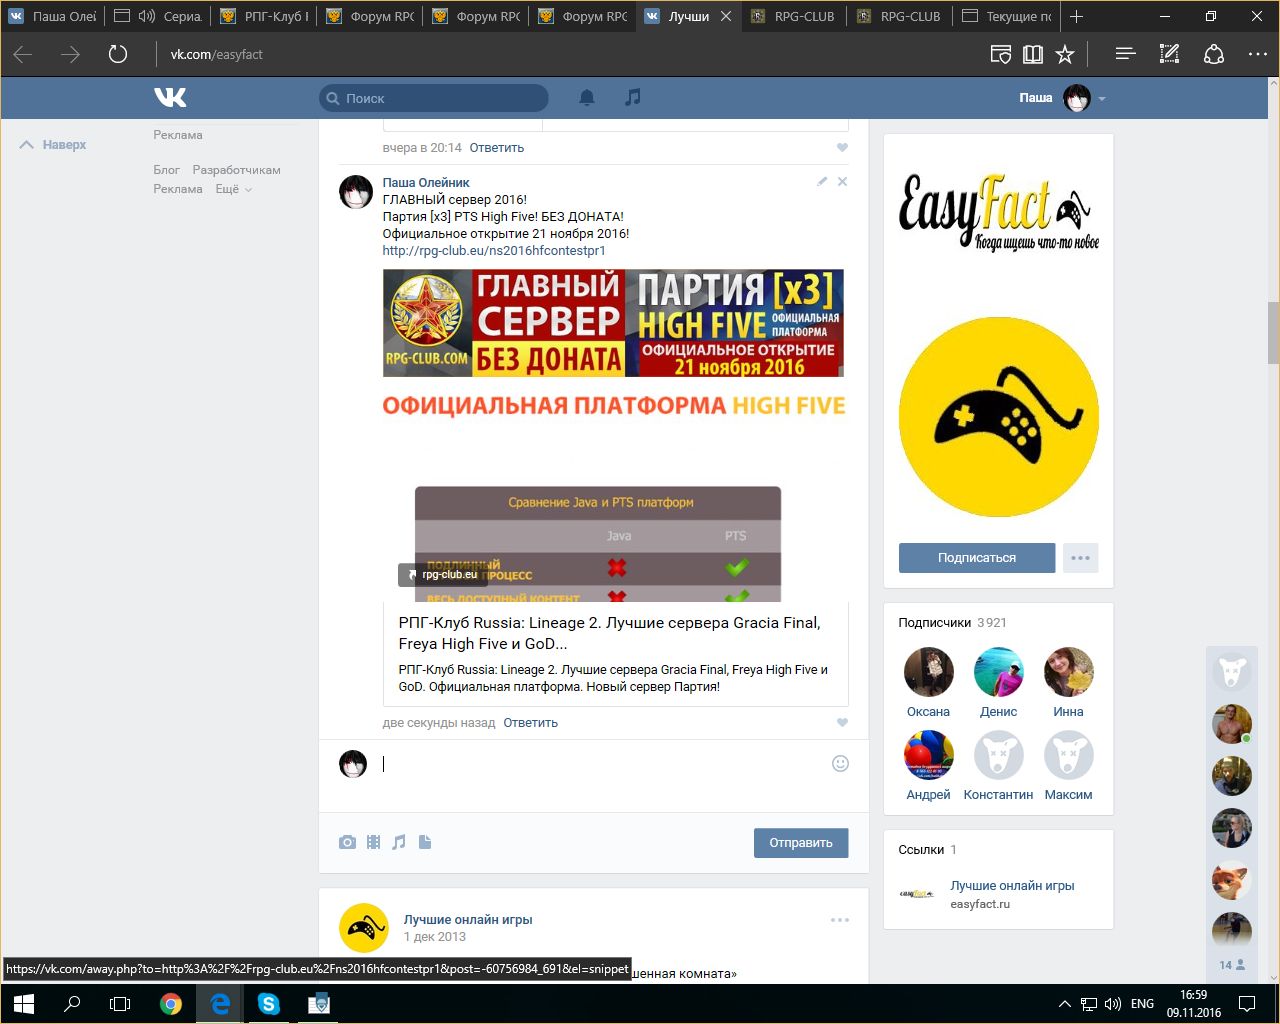
Task: Open the notifications bell
Action: tap(587, 97)
